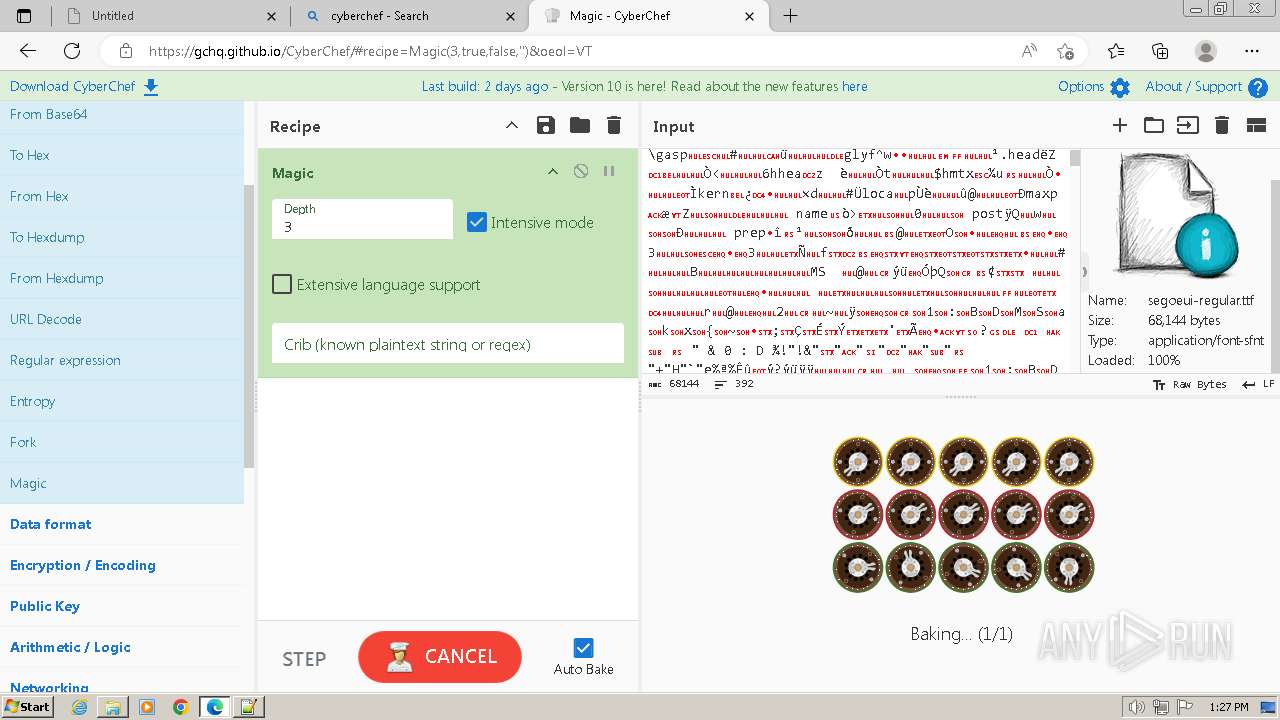Add page to favorites star icon

1065,51
